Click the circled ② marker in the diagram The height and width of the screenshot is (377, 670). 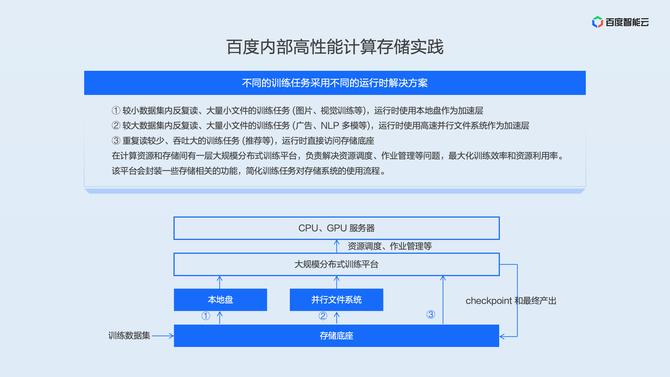coord(323,316)
